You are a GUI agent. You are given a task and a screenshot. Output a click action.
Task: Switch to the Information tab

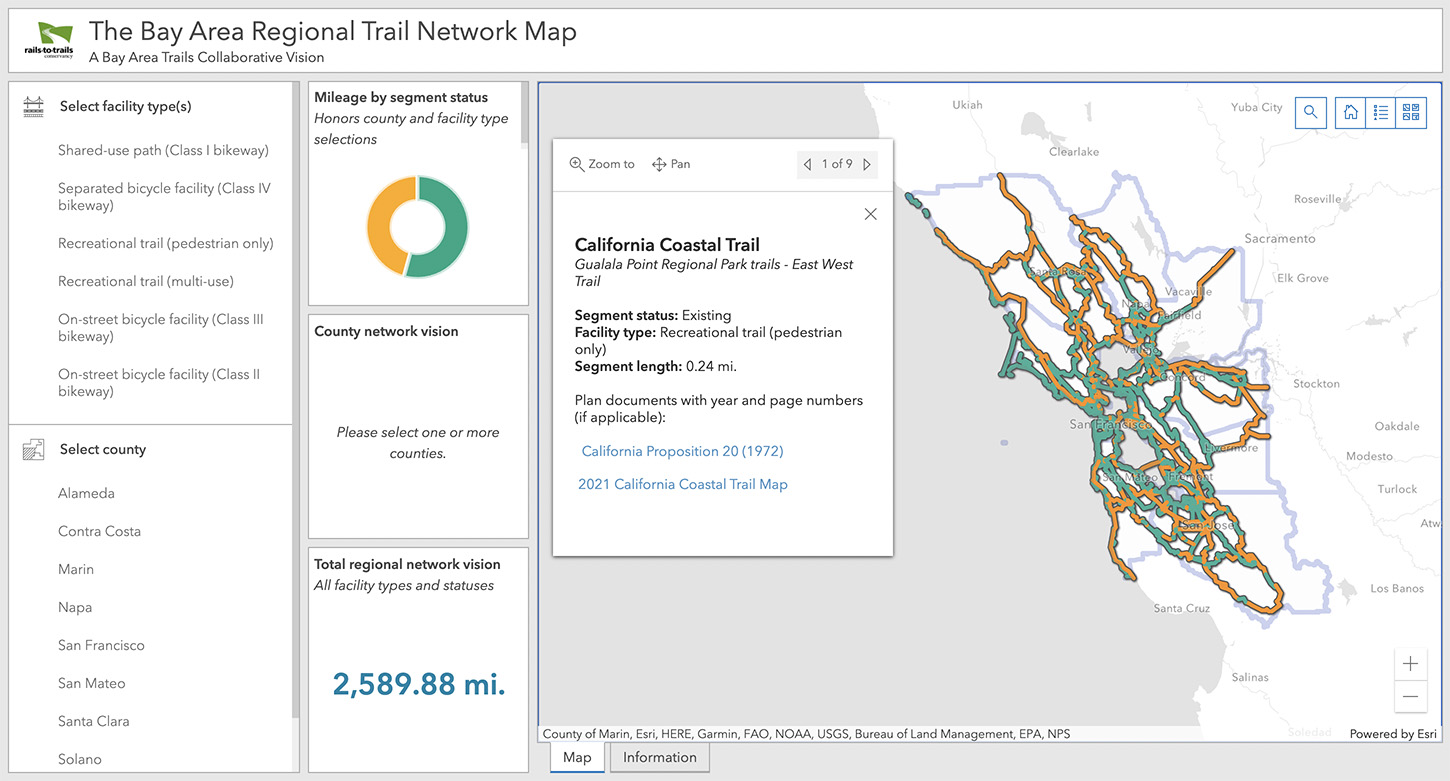pos(659,757)
